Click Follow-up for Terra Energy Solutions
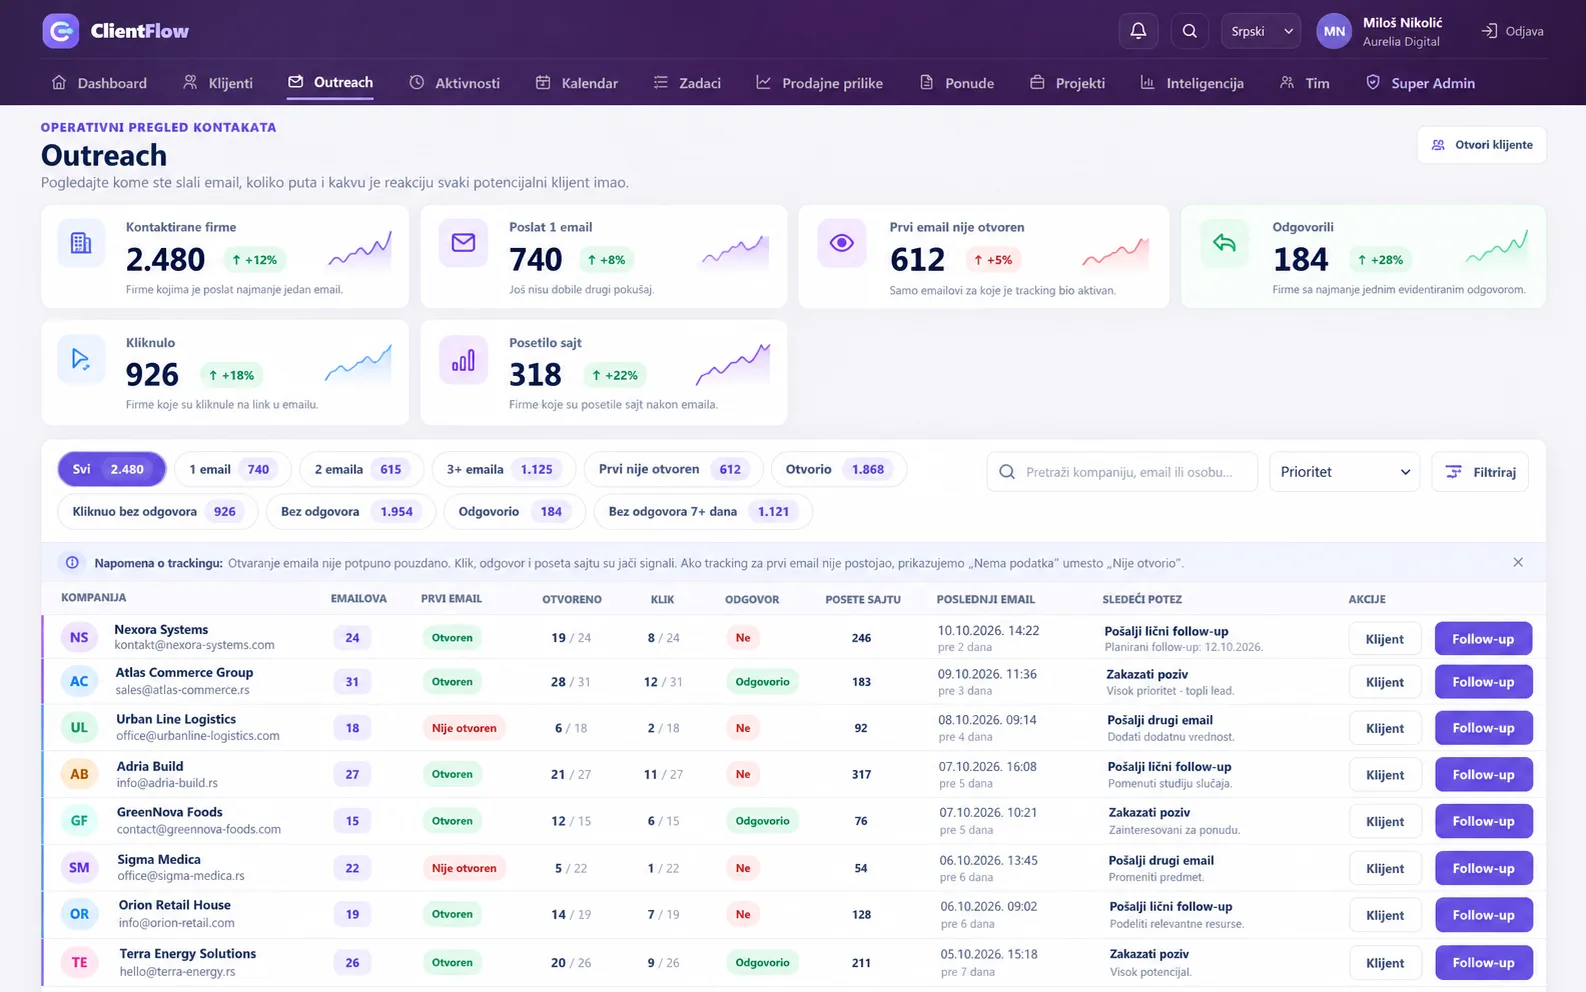This screenshot has height=992, width=1586. [1483, 963]
